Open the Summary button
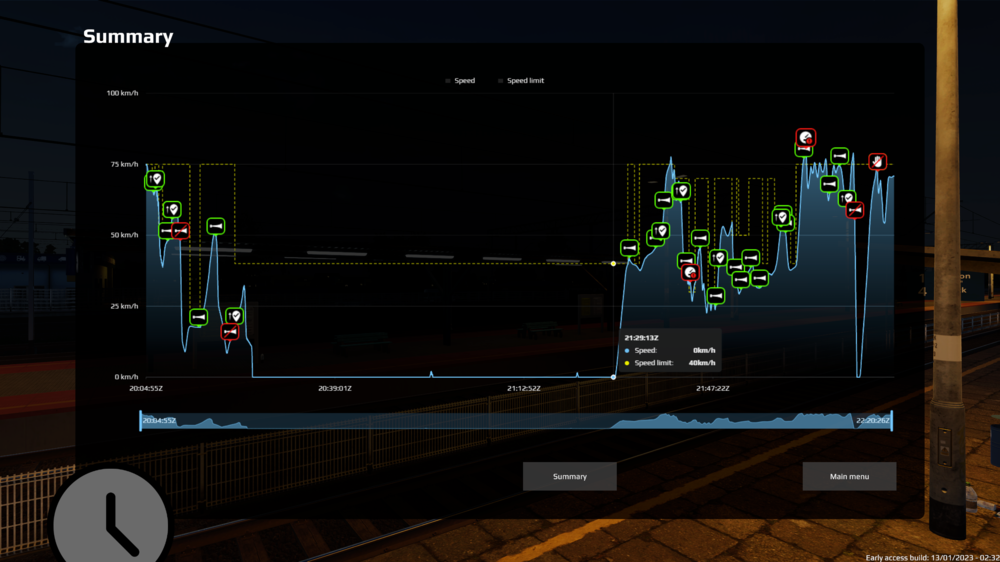The image size is (1000, 562). [570, 477]
